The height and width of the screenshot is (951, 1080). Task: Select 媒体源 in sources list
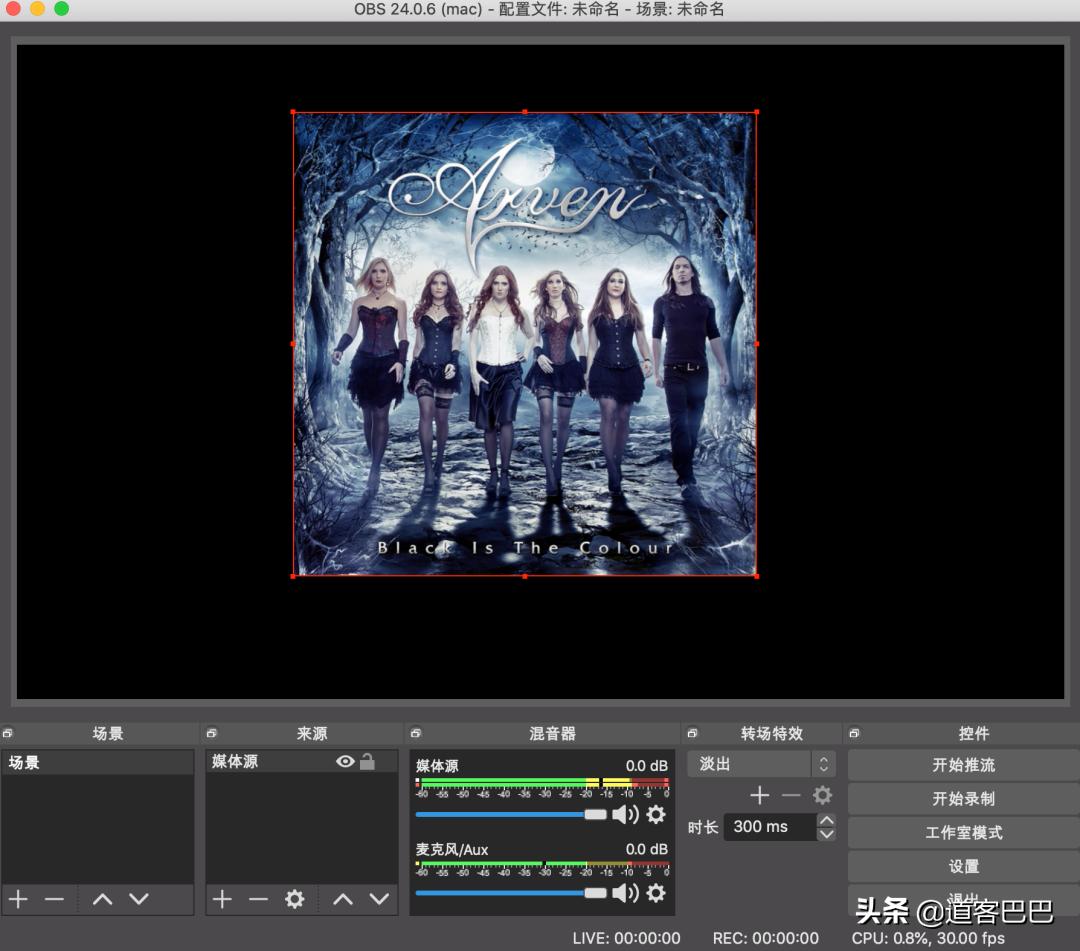coord(302,761)
